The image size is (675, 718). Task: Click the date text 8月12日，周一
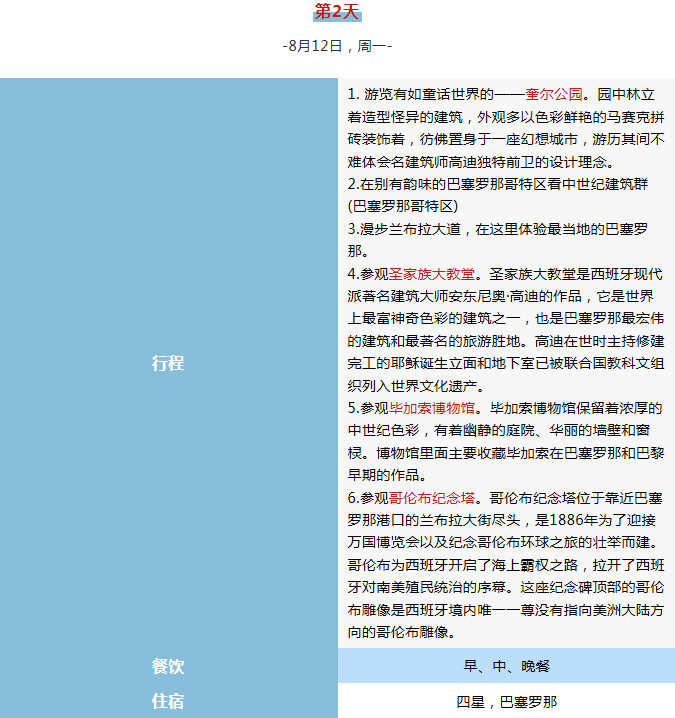tap(337, 46)
